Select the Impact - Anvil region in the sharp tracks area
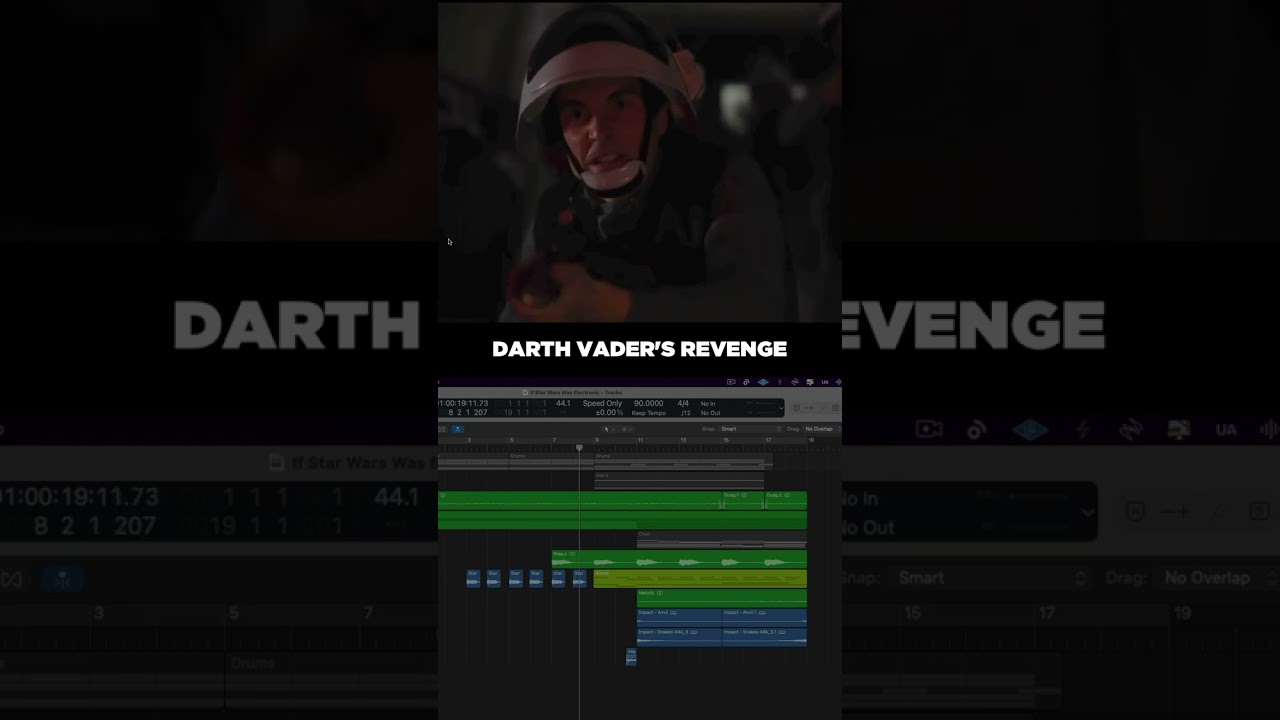This screenshot has width=1280, height=720. pos(679,618)
